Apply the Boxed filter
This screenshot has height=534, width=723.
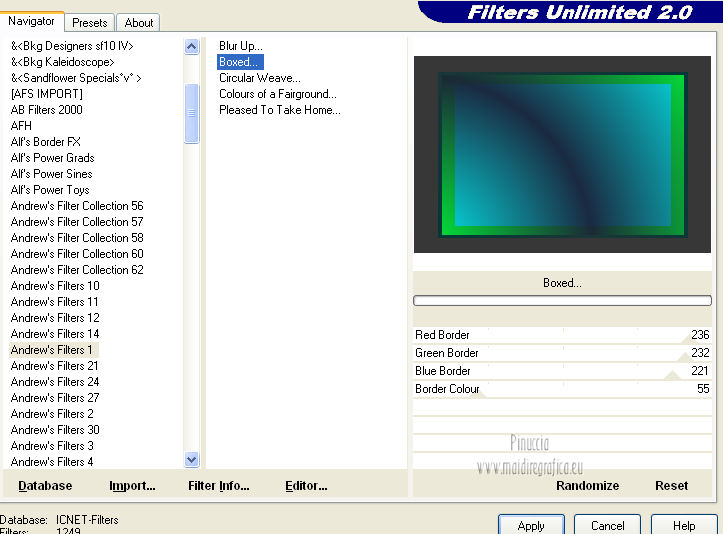[x=531, y=525]
